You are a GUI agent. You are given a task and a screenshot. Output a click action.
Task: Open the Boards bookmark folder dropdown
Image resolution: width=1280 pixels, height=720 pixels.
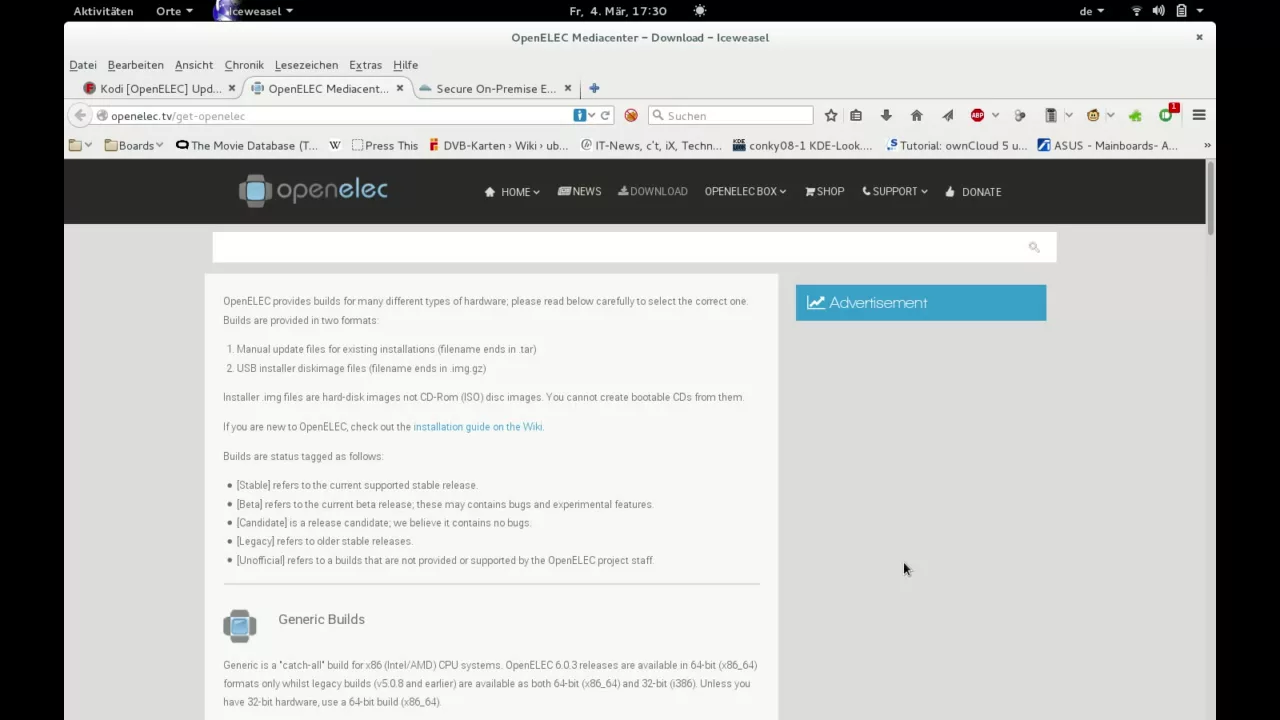pyautogui.click(x=134, y=145)
